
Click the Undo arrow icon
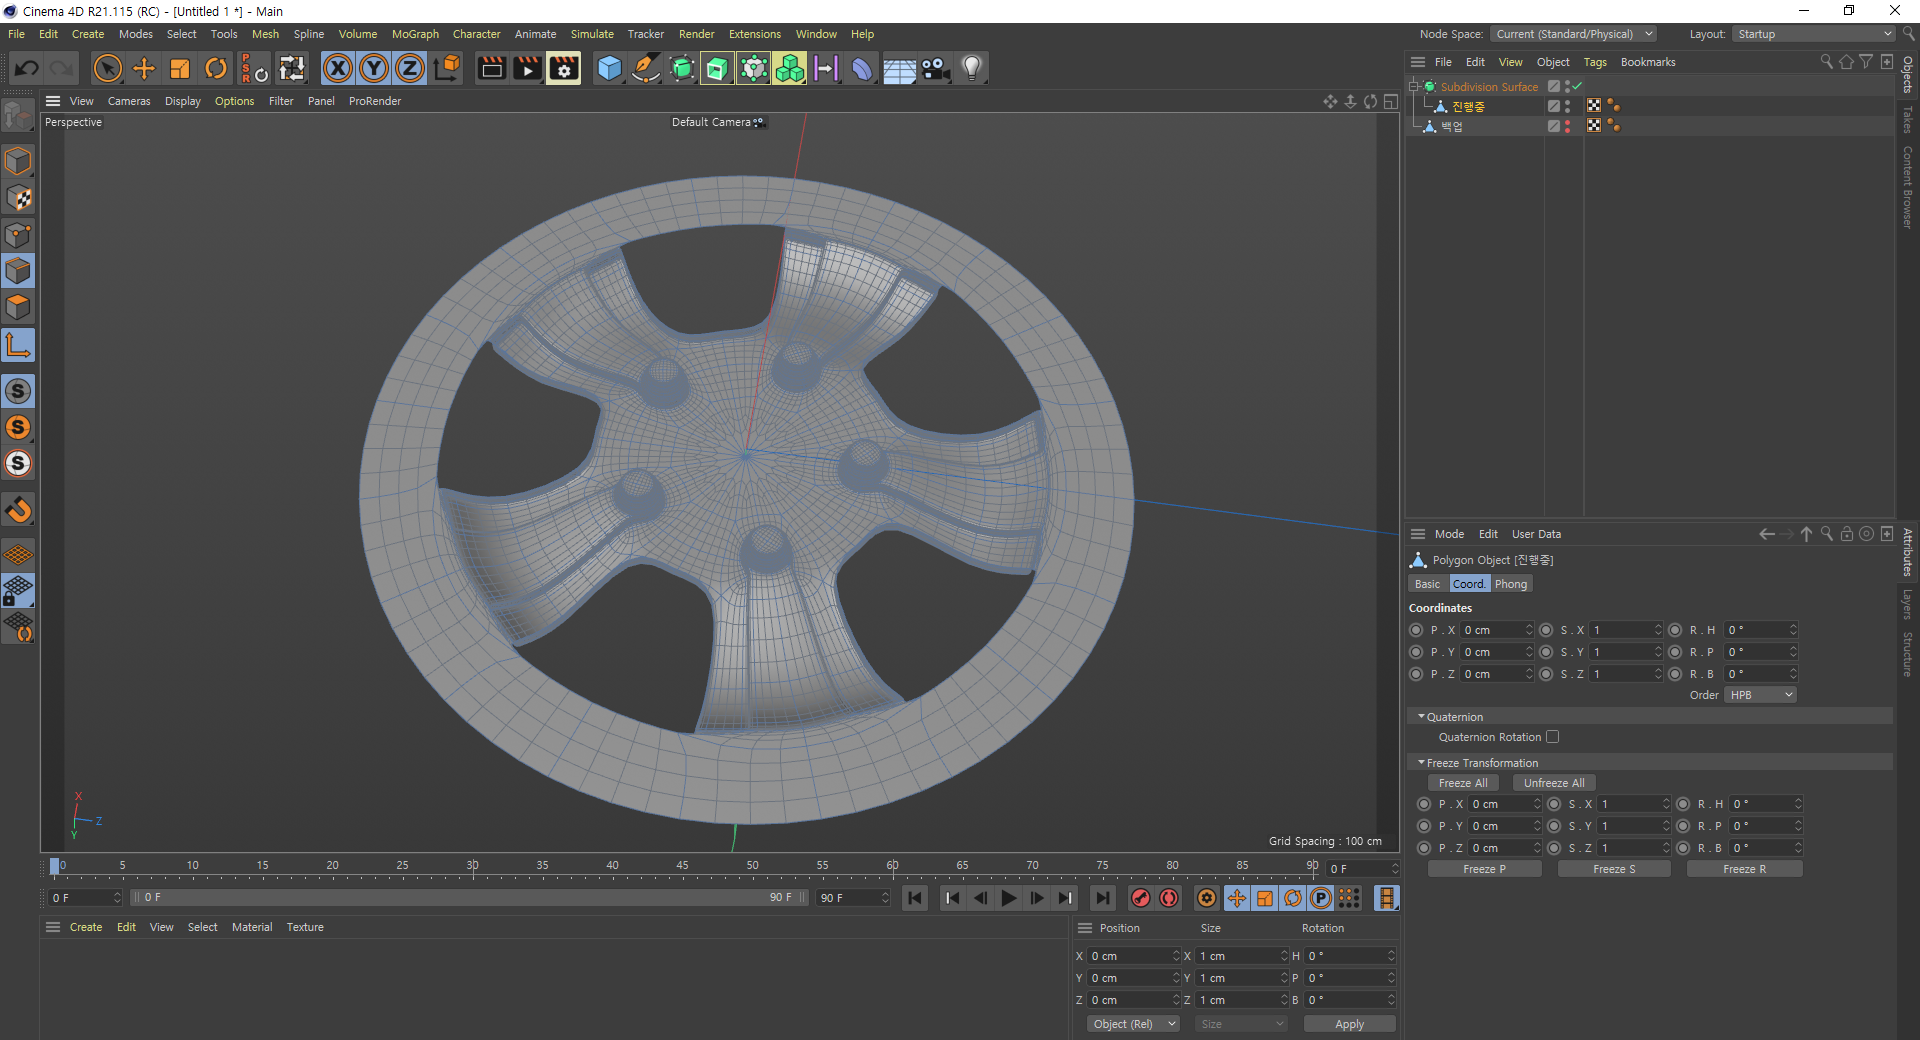pyautogui.click(x=27, y=68)
